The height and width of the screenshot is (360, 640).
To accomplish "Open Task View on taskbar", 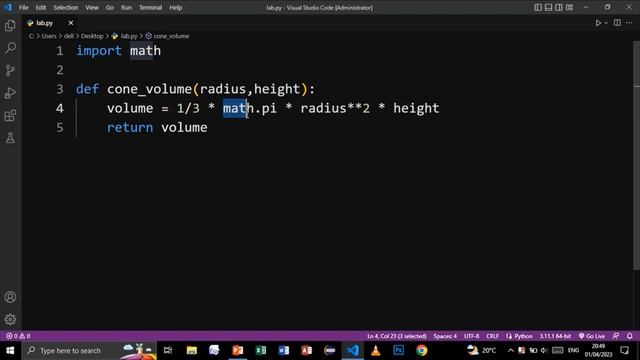I will point(168,351).
